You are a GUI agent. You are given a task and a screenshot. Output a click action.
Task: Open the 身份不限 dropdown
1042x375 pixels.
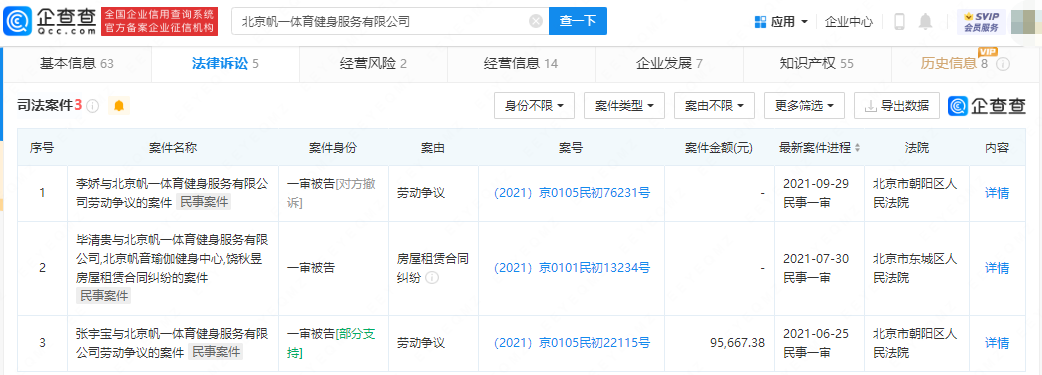pos(534,106)
